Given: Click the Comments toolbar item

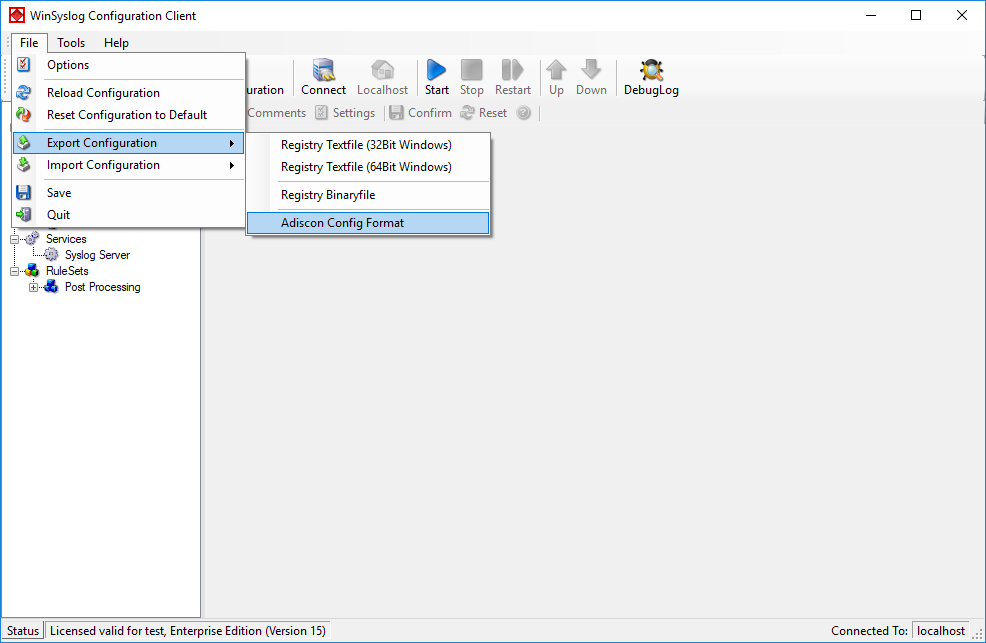Looking at the screenshot, I should pos(276,113).
